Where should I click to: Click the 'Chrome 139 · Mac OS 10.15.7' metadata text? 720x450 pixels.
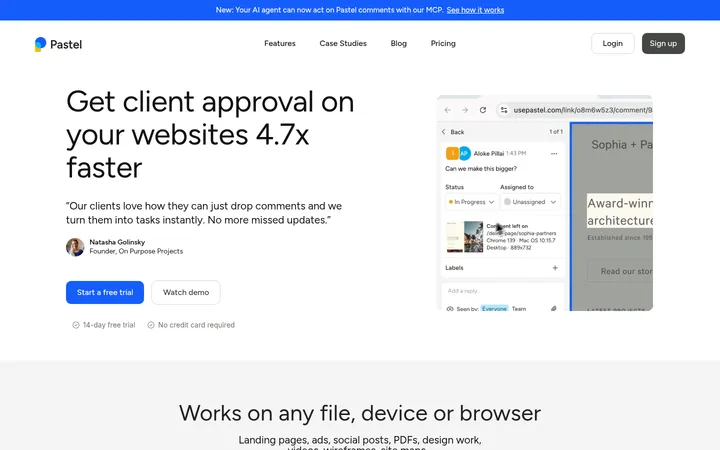coord(521,241)
